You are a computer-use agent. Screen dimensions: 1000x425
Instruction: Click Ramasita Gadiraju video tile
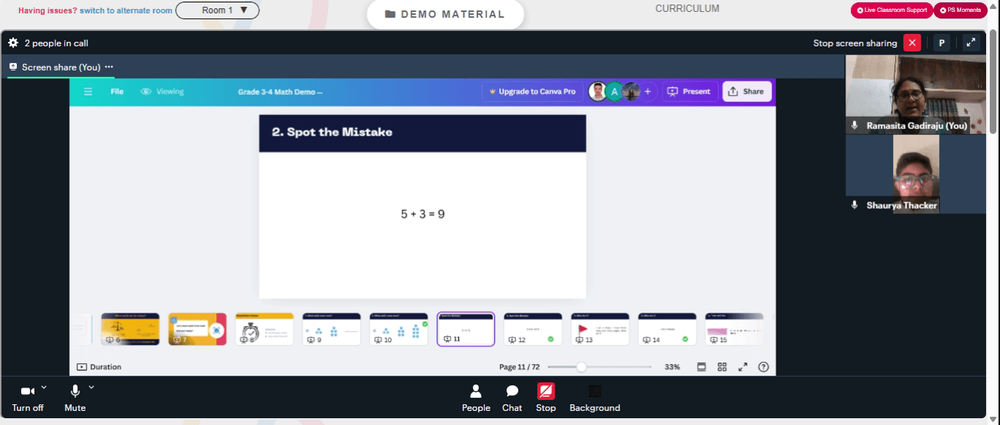click(915, 94)
